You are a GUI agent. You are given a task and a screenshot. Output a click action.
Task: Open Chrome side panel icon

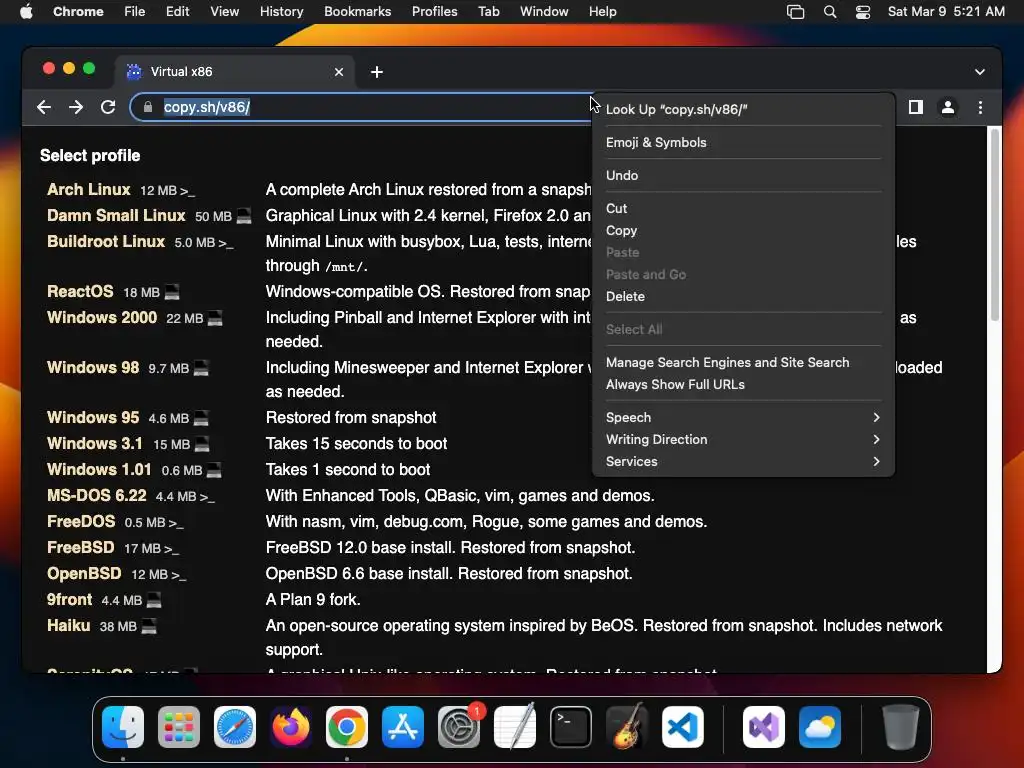pyautogui.click(x=916, y=107)
